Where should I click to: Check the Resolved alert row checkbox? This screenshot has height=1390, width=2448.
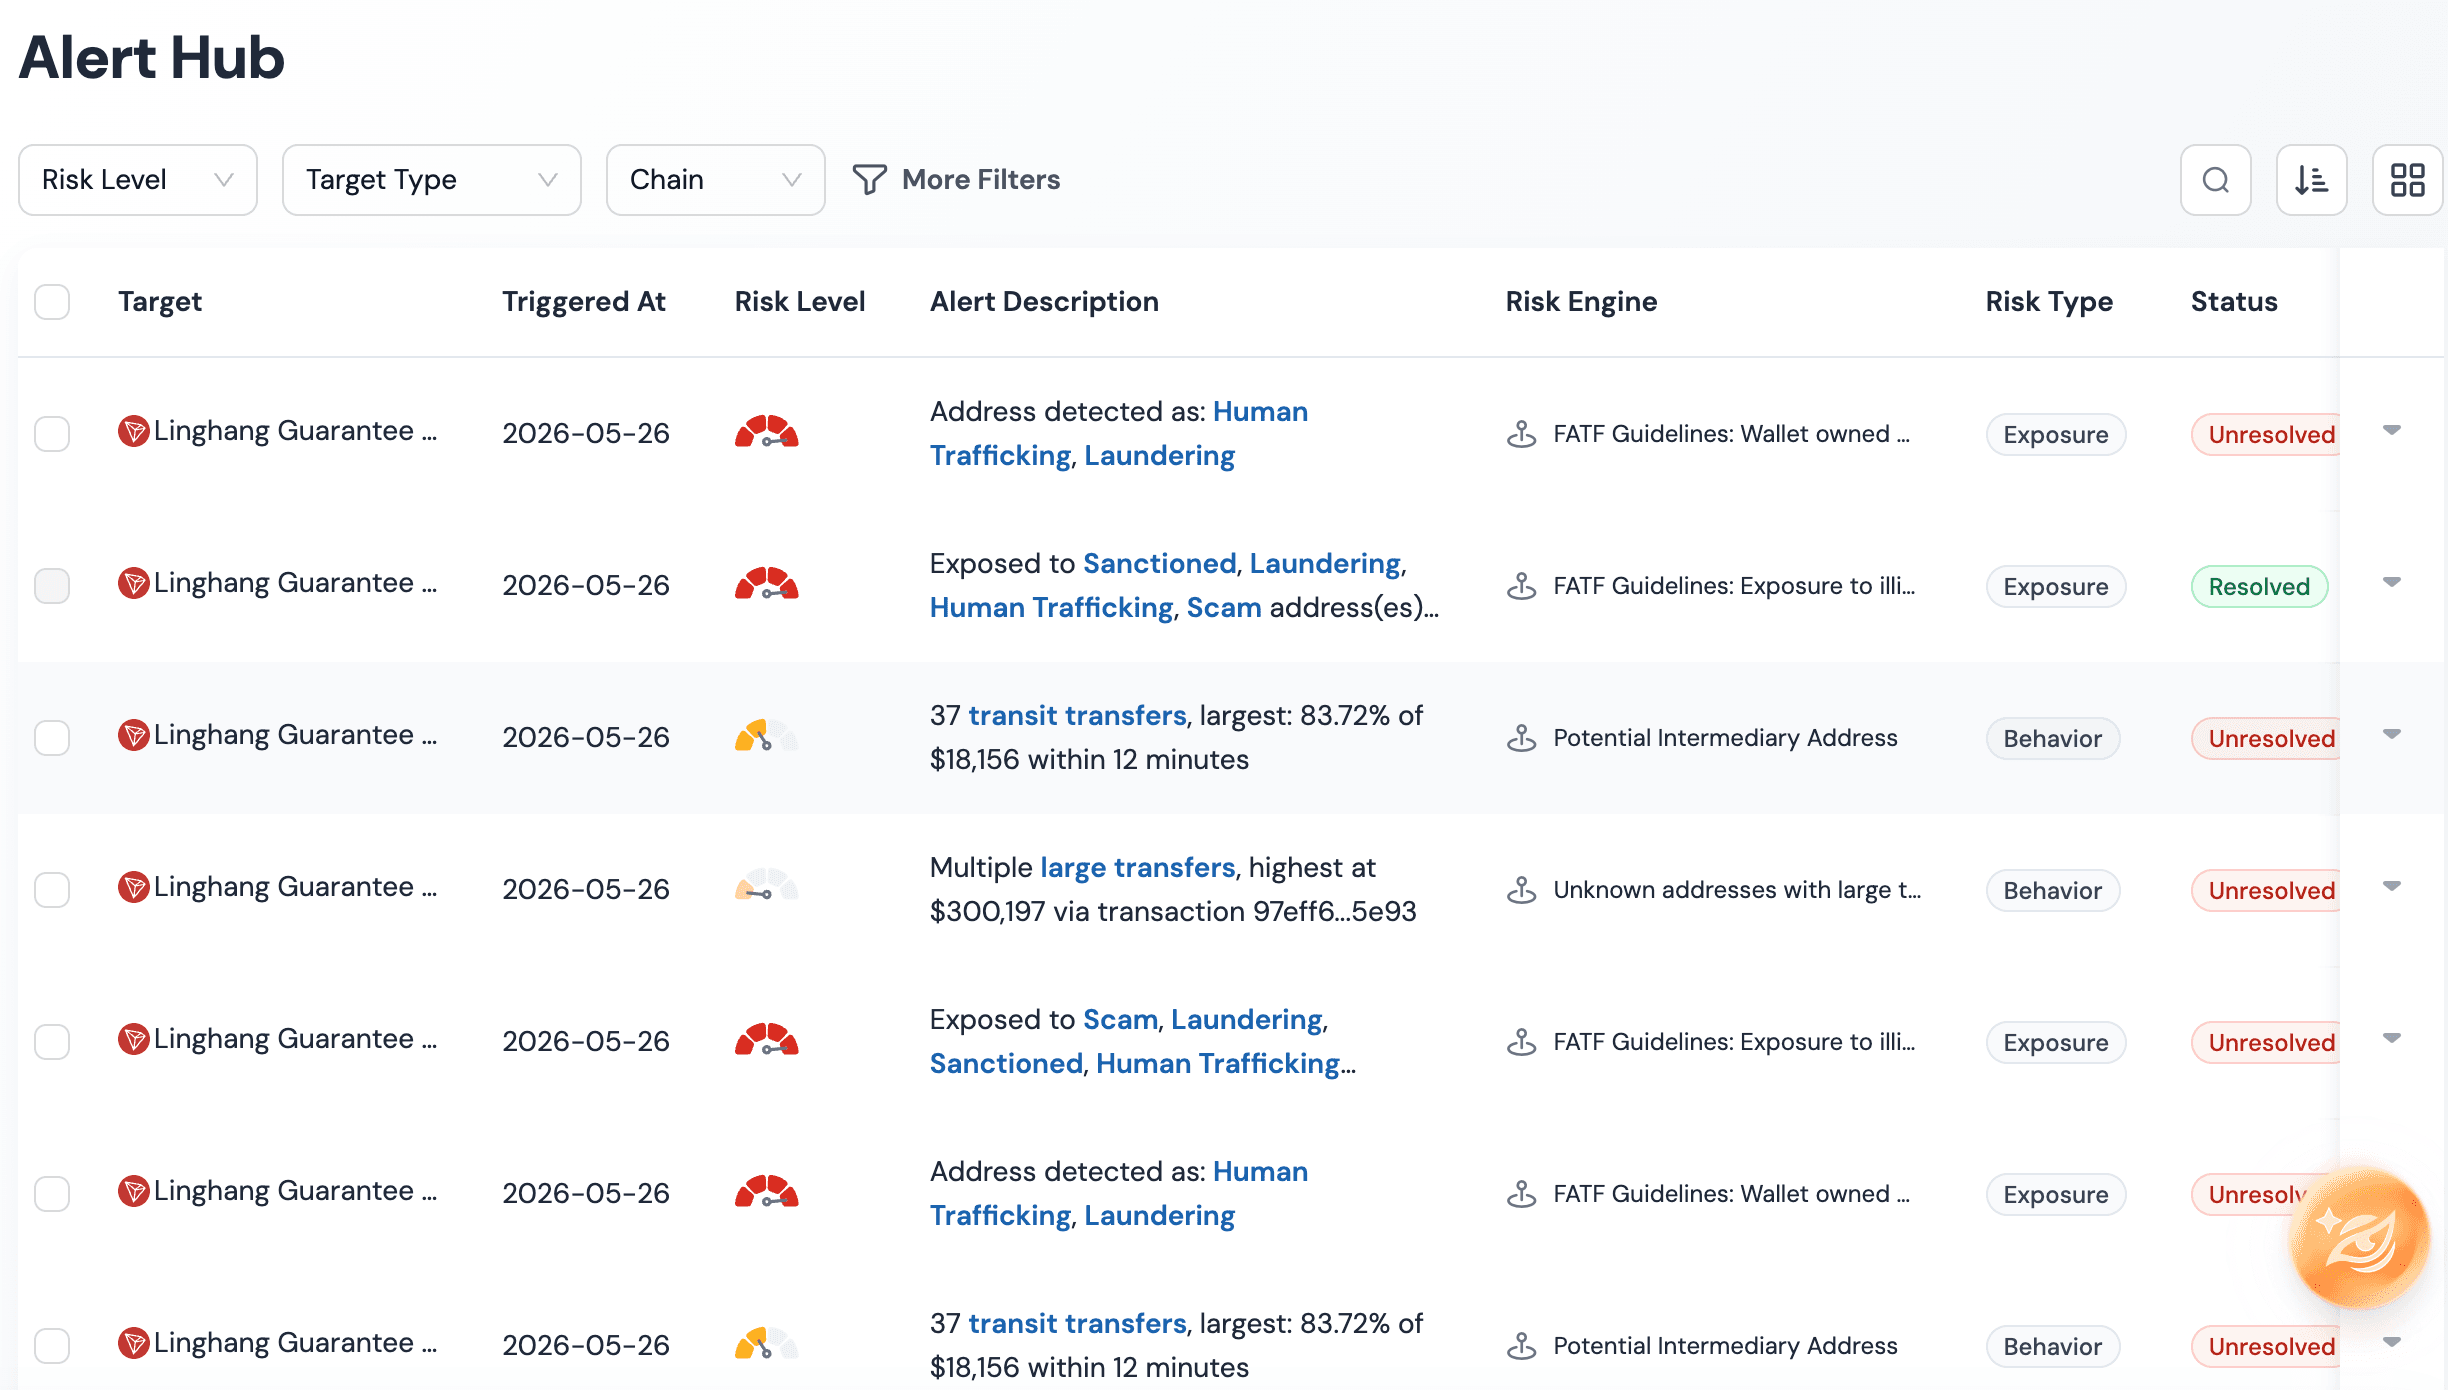point(52,586)
